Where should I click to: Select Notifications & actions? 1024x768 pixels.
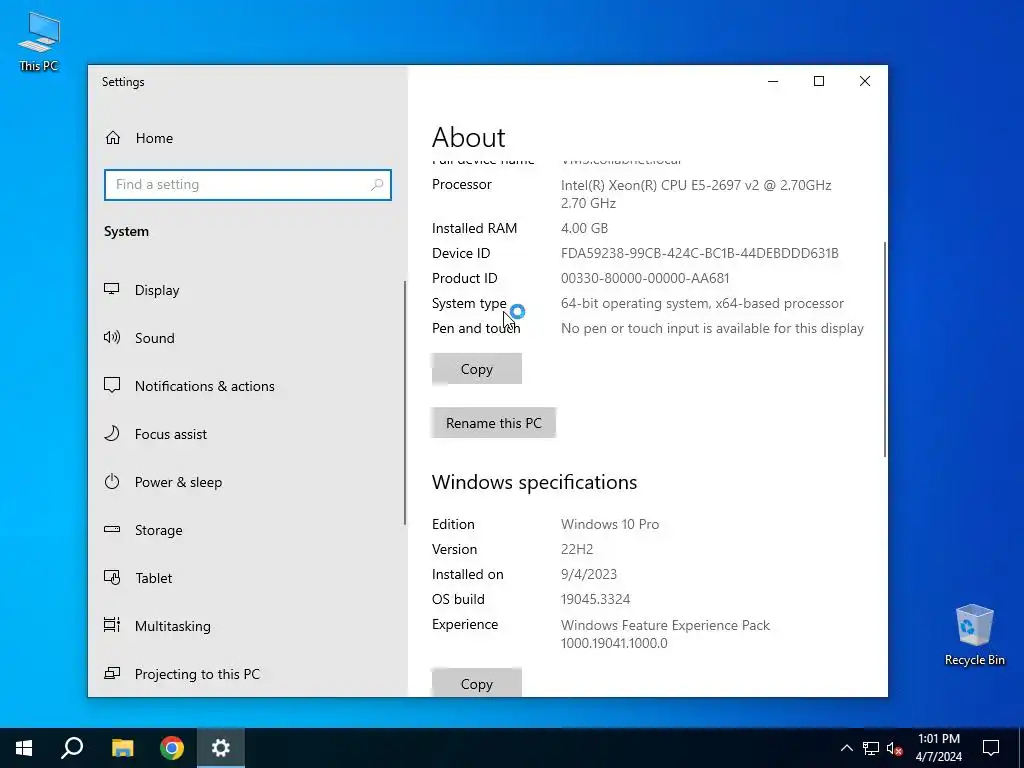click(x=204, y=386)
